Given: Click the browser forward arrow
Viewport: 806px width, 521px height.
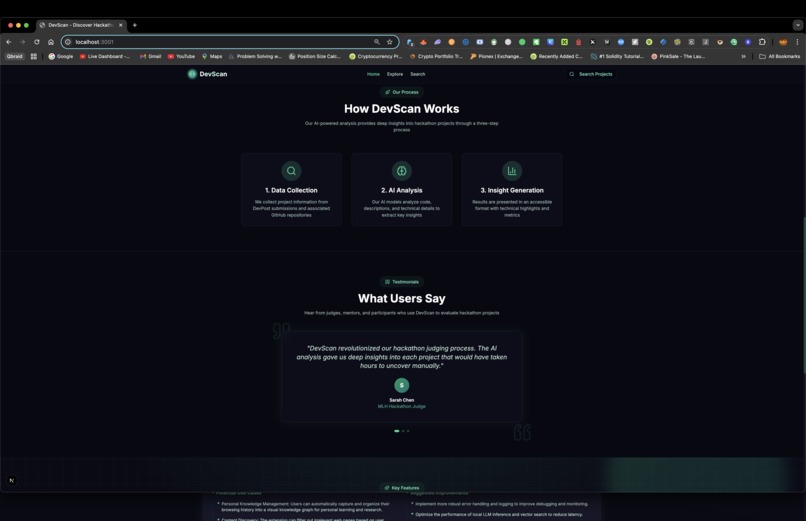Looking at the screenshot, I should 23,42.
